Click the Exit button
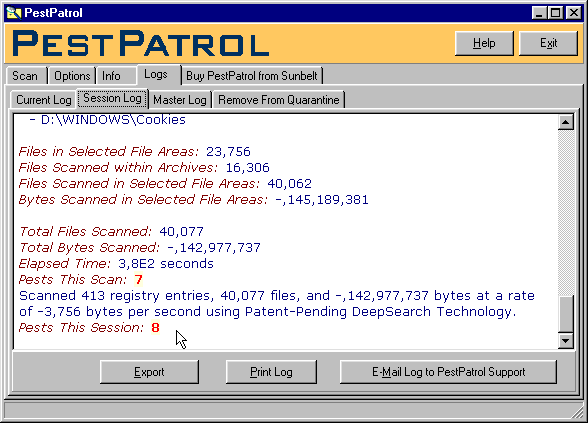588x423 pixels. tap(548, 43)
